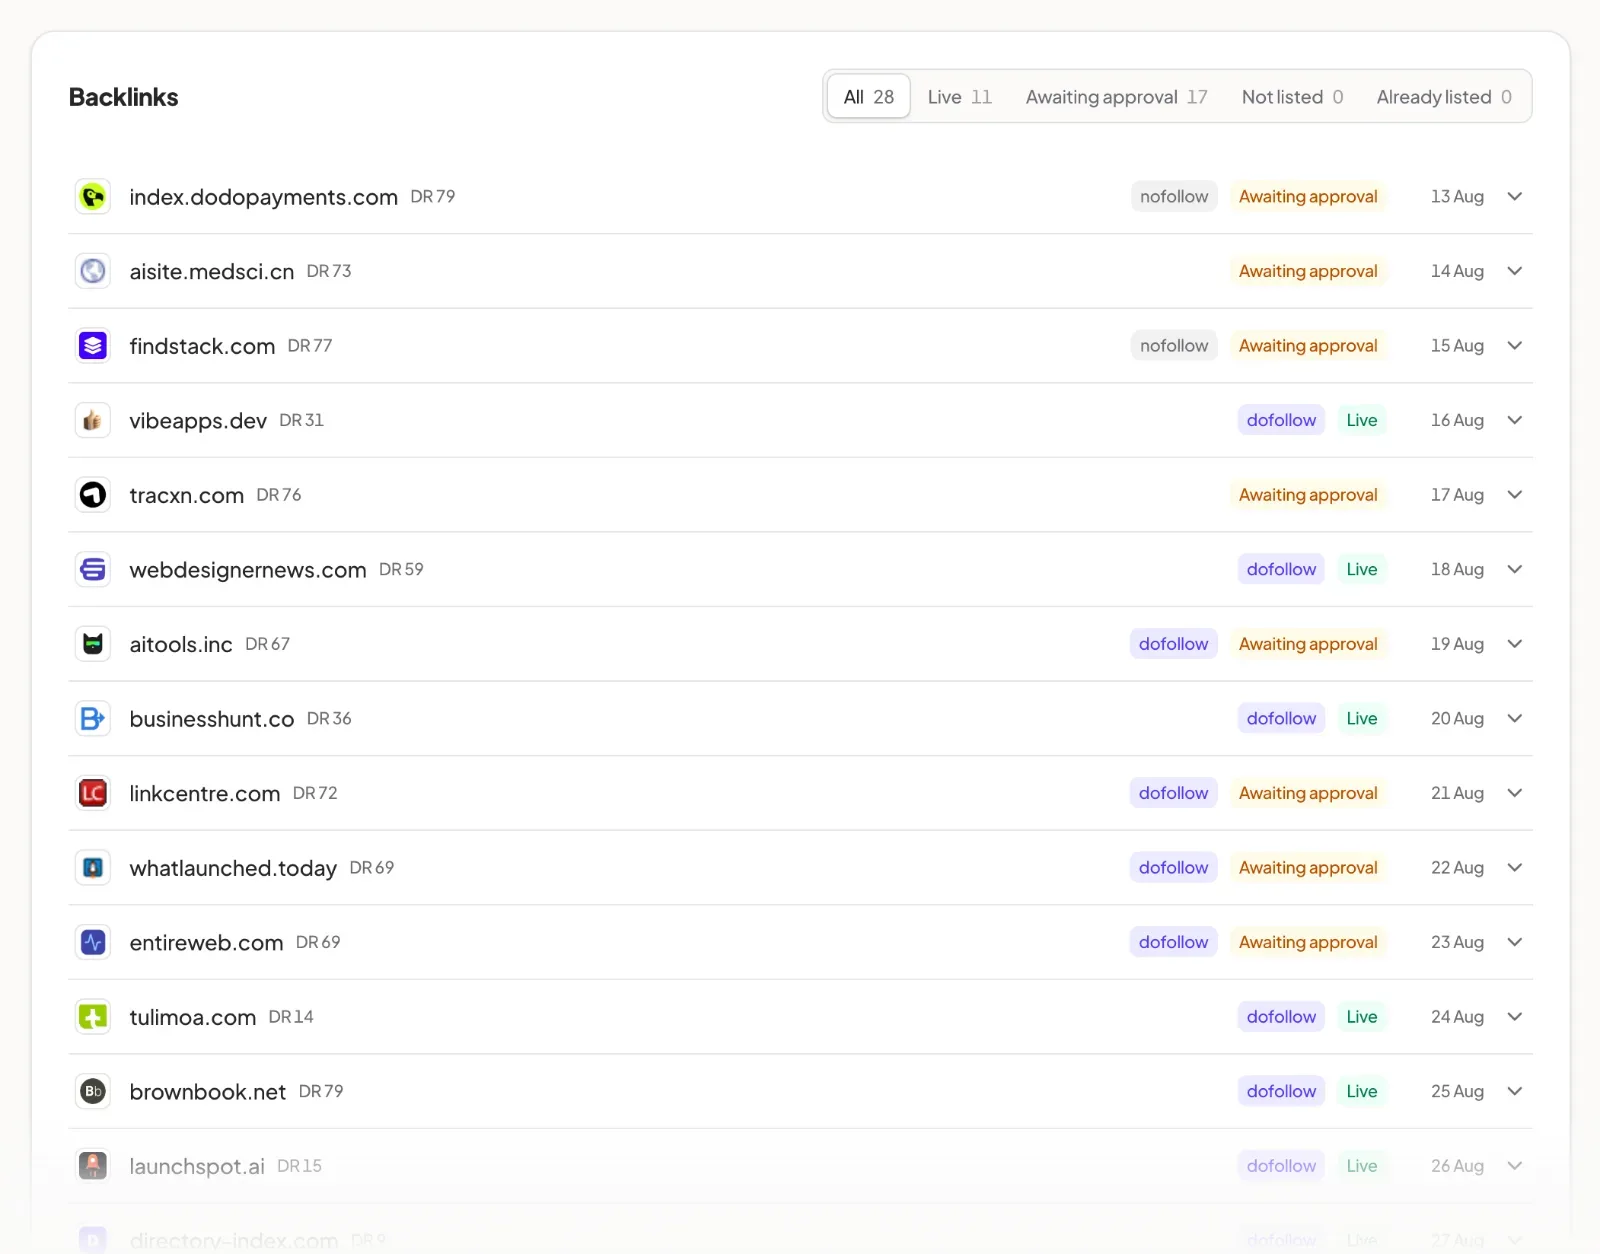The image size is (1600, 1254).
Task: Click the dofollow tag on tulimoa.com
Action: [1281, 1017]
